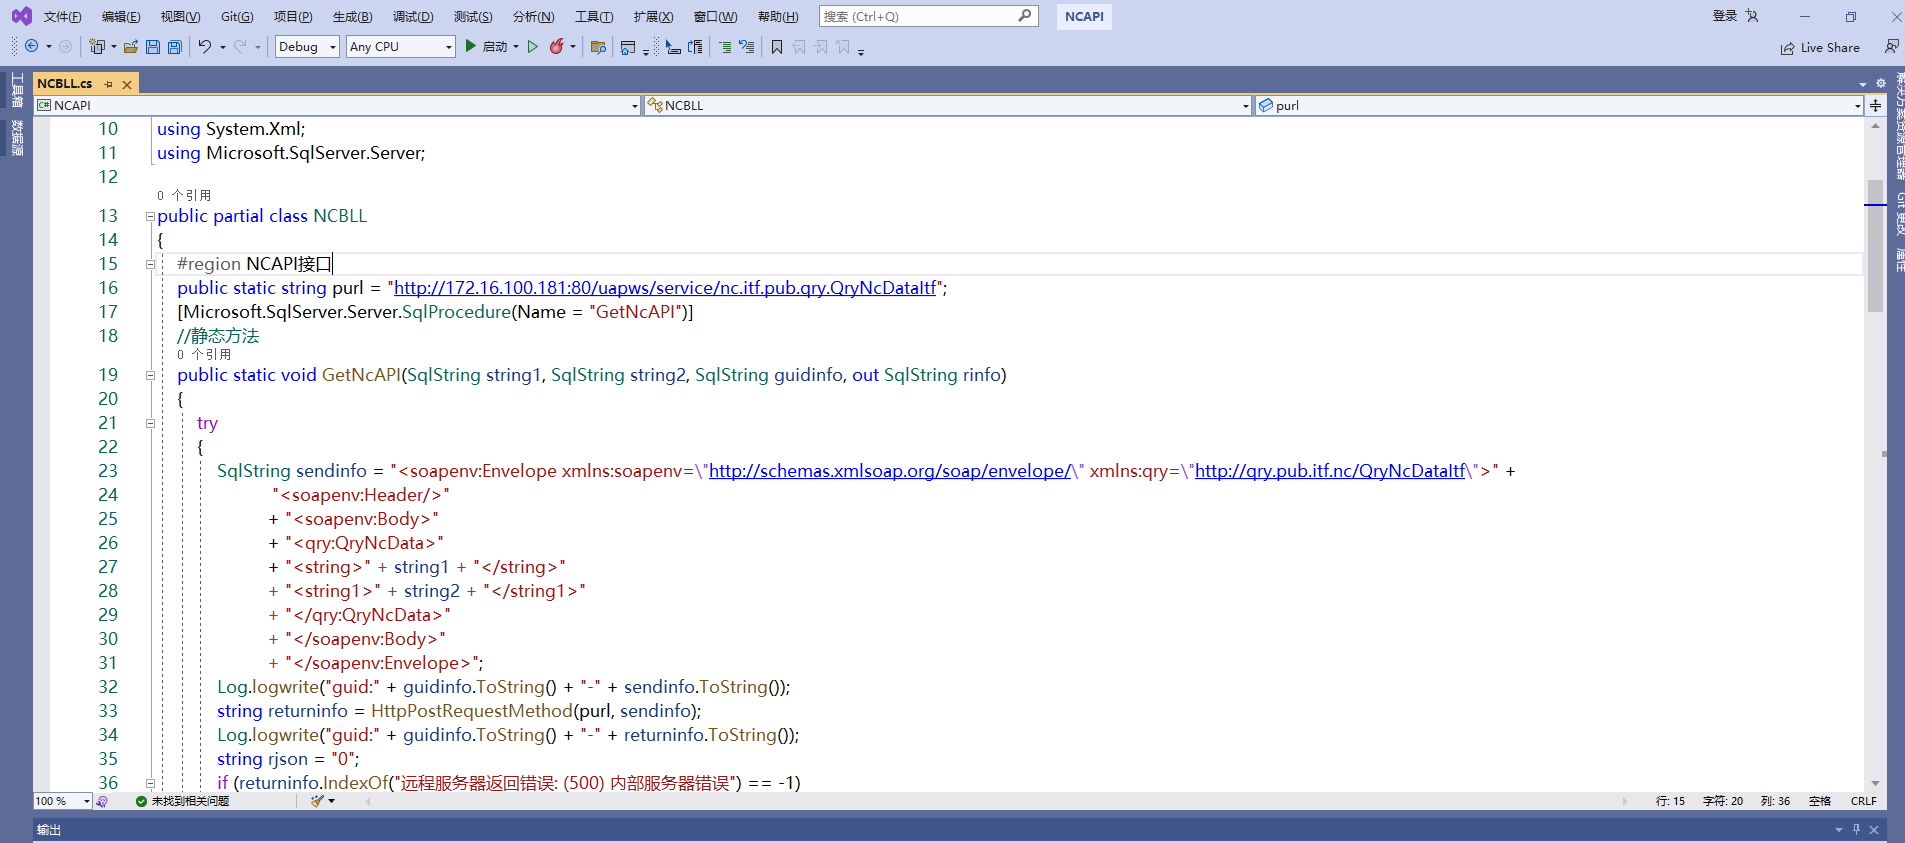Screen dimensions: 1905x843
Task: Click the NCAPI solution name badge
Action: pyautogui.click(x=1084, y=16)
